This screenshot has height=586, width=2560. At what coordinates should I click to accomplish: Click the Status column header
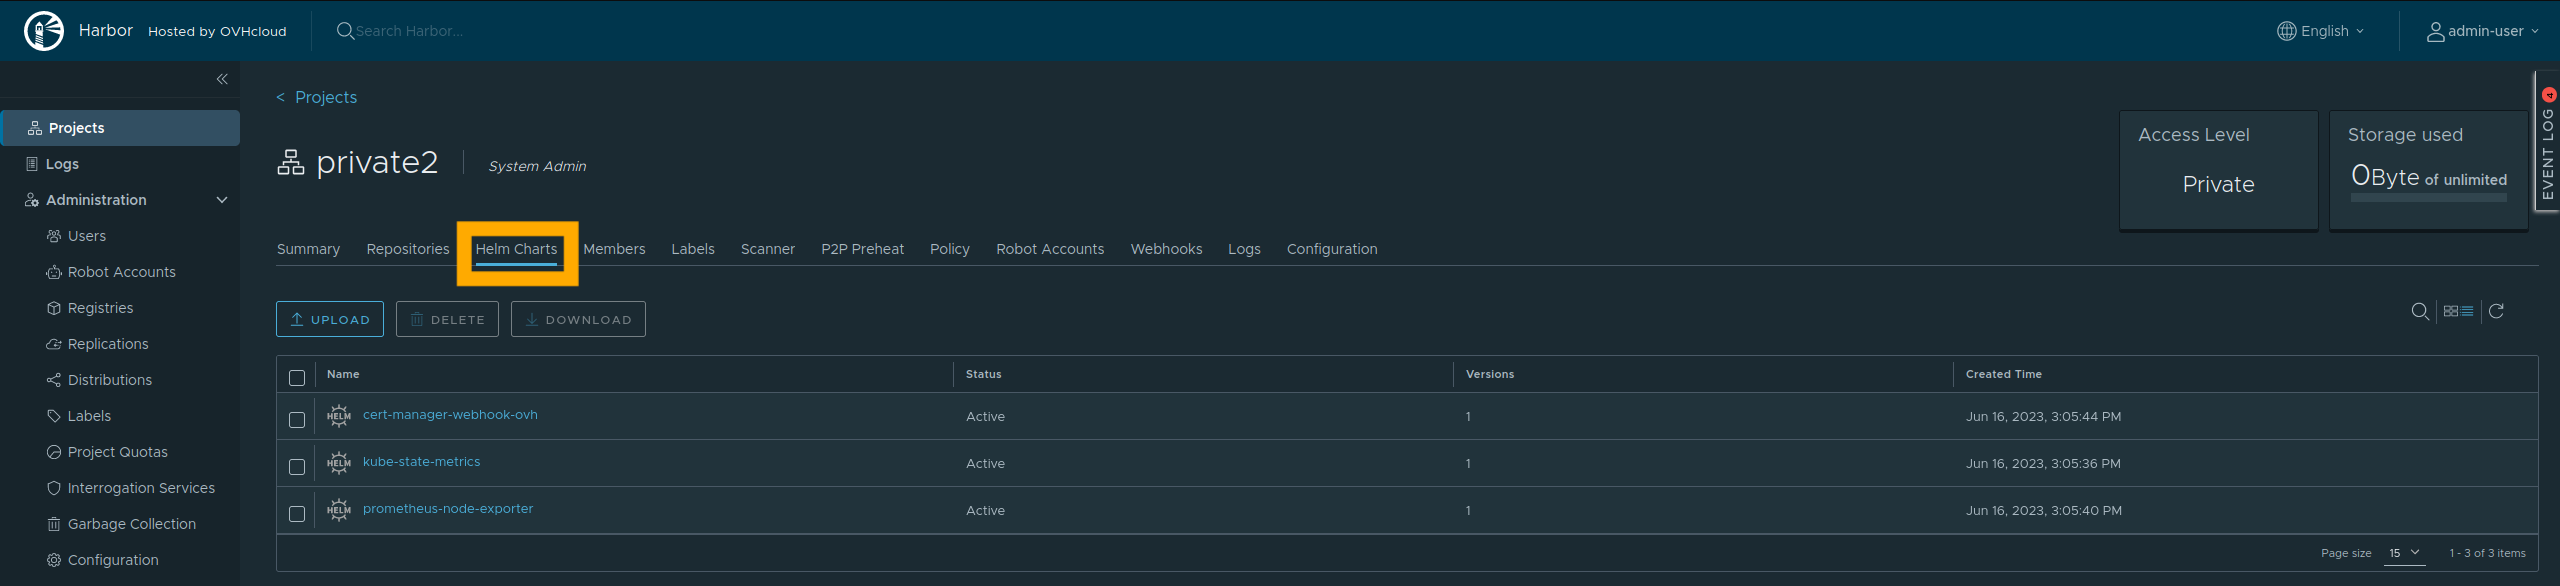(x=983, y=374)
